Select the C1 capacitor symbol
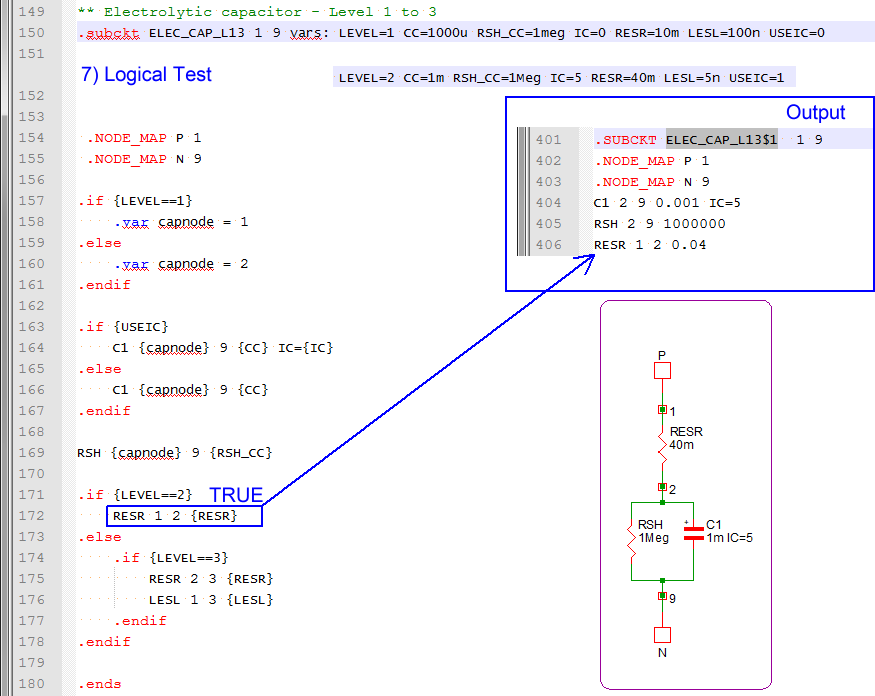Screen dimensions: 875x696 692,536
